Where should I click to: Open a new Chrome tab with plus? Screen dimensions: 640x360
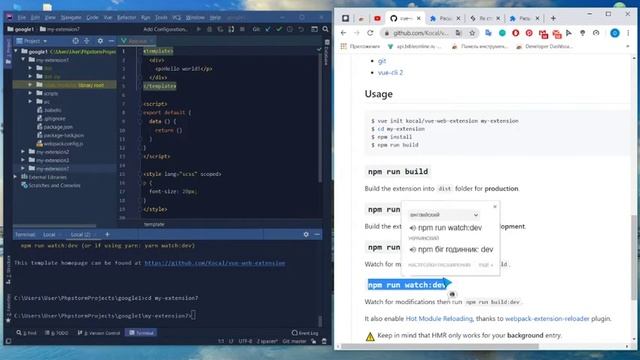pyautogui.click(x=553, y=18)
